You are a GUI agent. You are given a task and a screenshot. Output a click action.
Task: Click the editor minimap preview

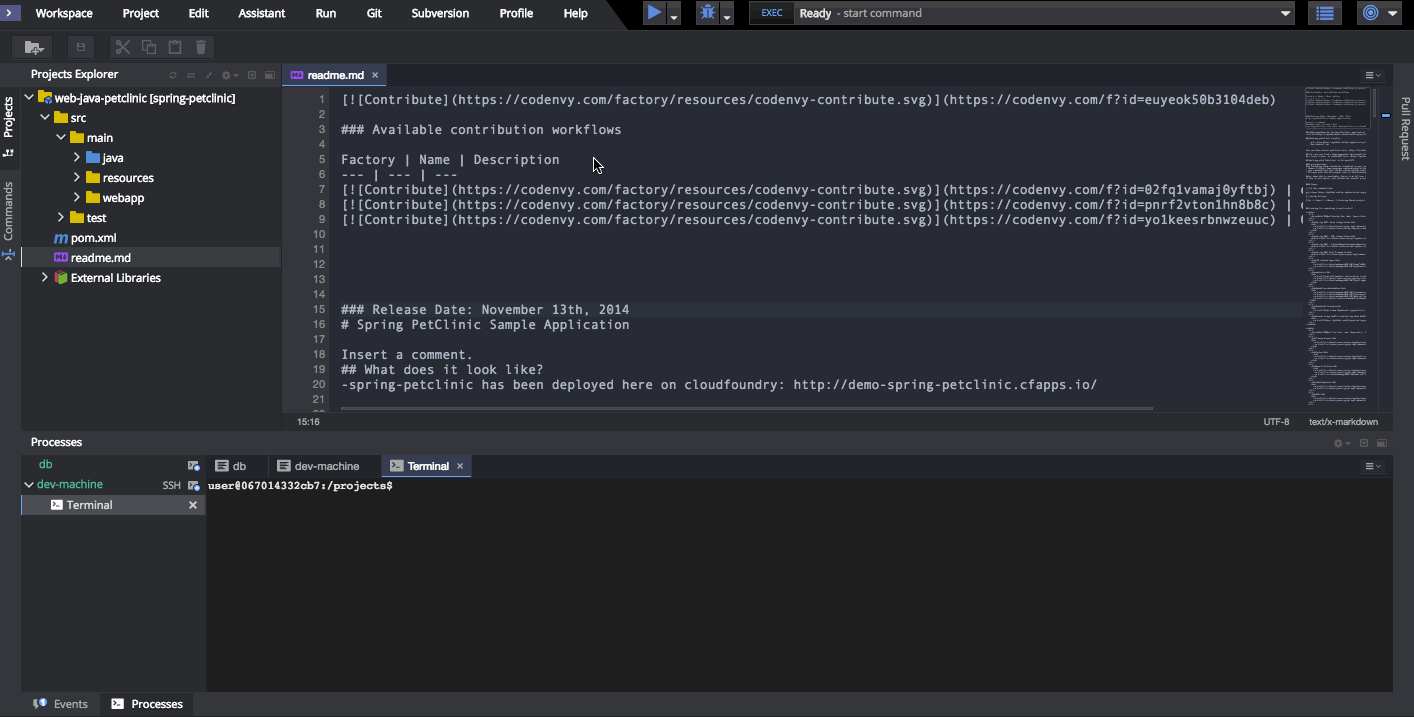pos(1336,247)
